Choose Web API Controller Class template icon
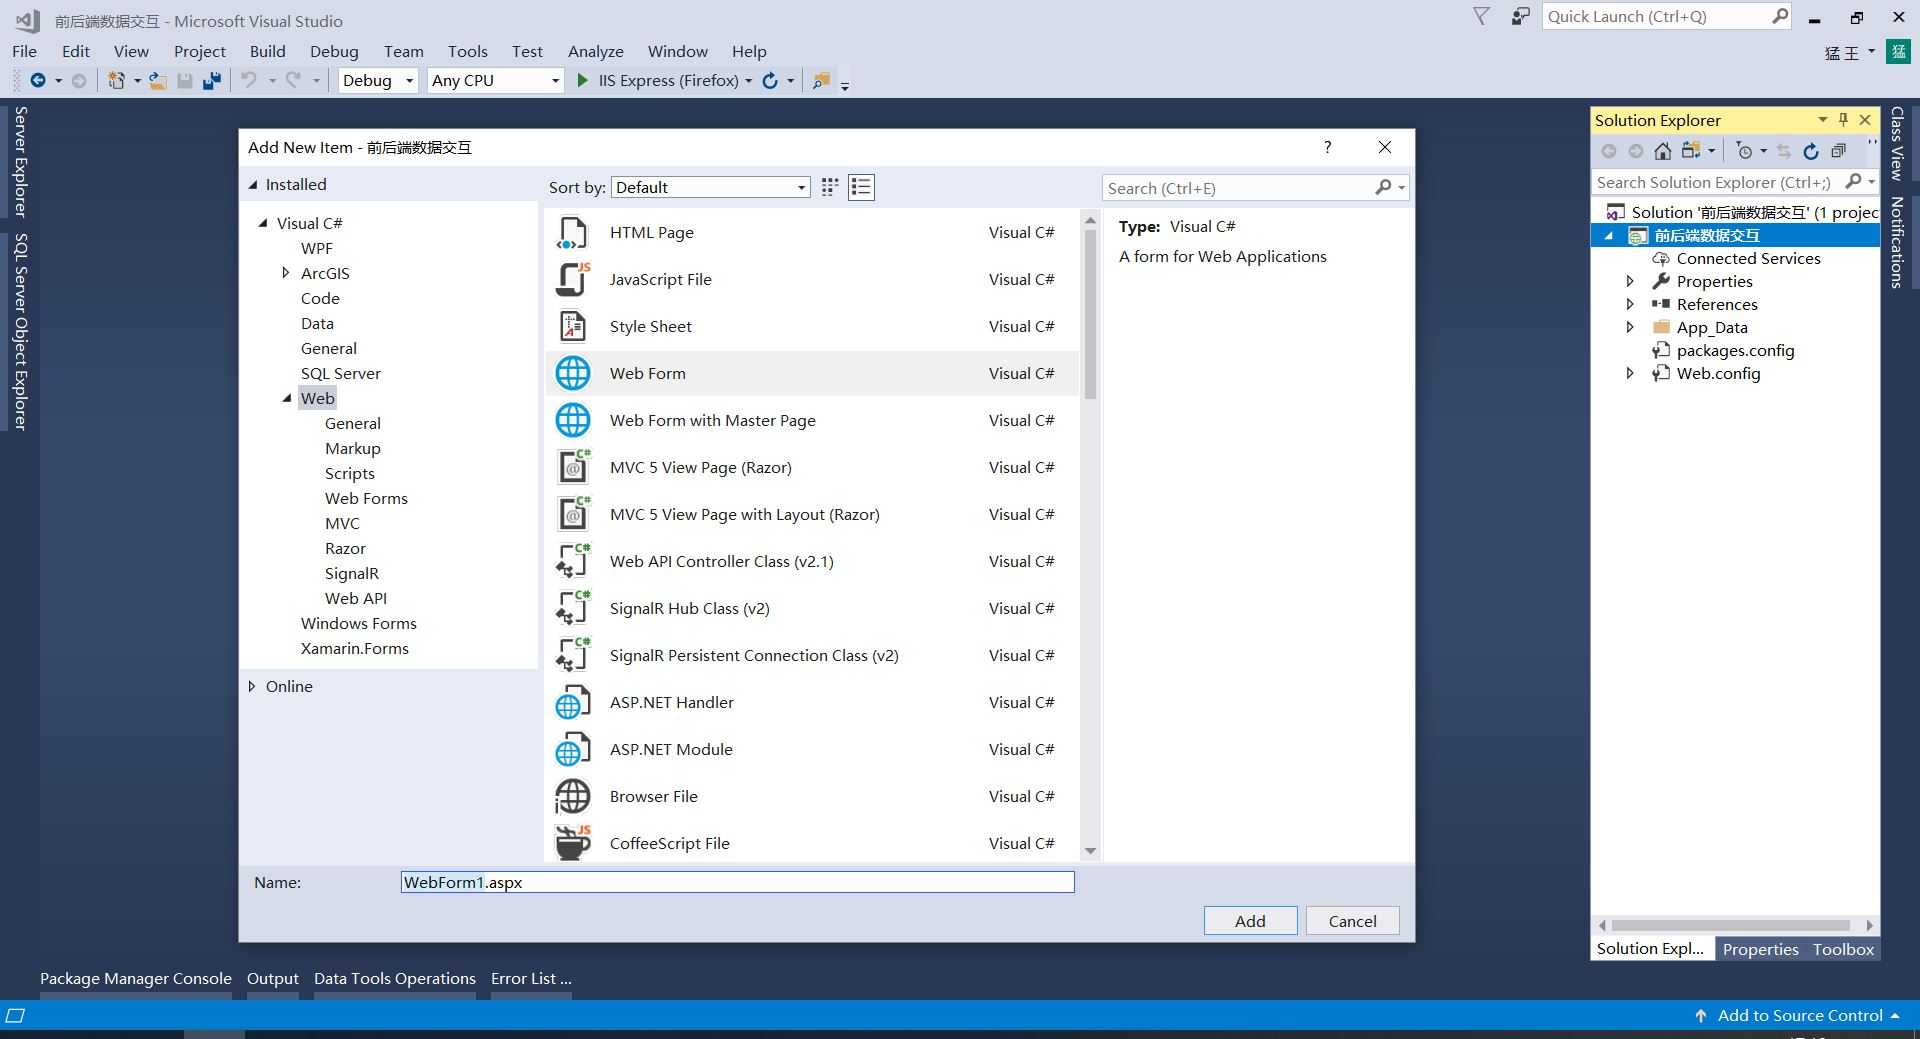The width and height of the screenshot is (1920, 1039). coord(572,561)
